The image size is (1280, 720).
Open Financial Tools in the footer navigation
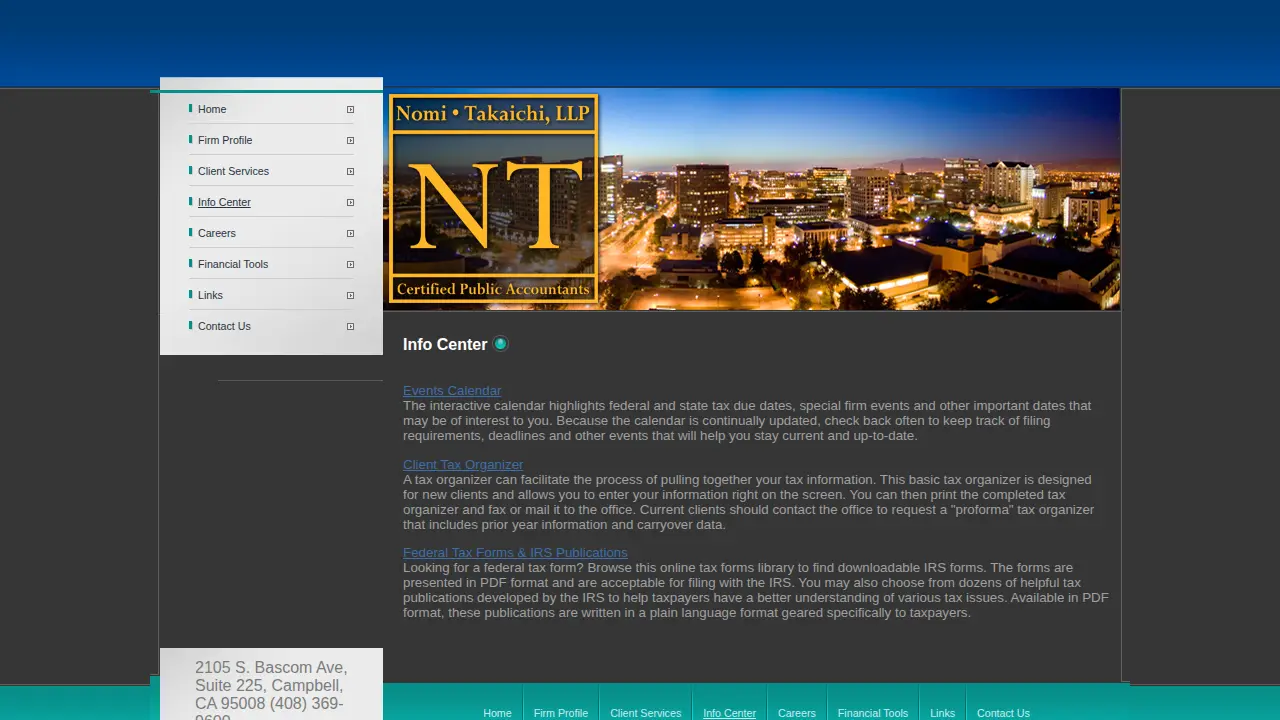pyautogui.click(x=873, y=713)
